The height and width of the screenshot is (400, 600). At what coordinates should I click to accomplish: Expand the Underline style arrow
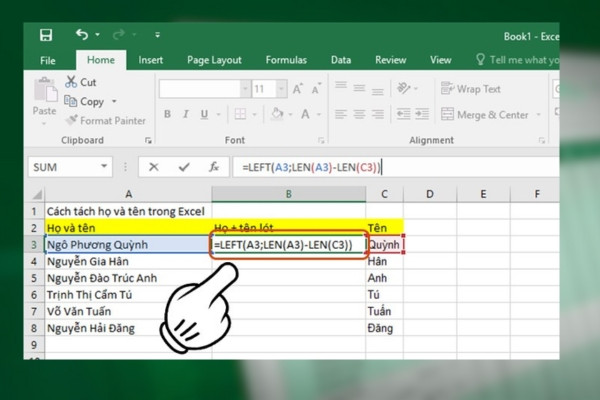click(x=218, y=114)
